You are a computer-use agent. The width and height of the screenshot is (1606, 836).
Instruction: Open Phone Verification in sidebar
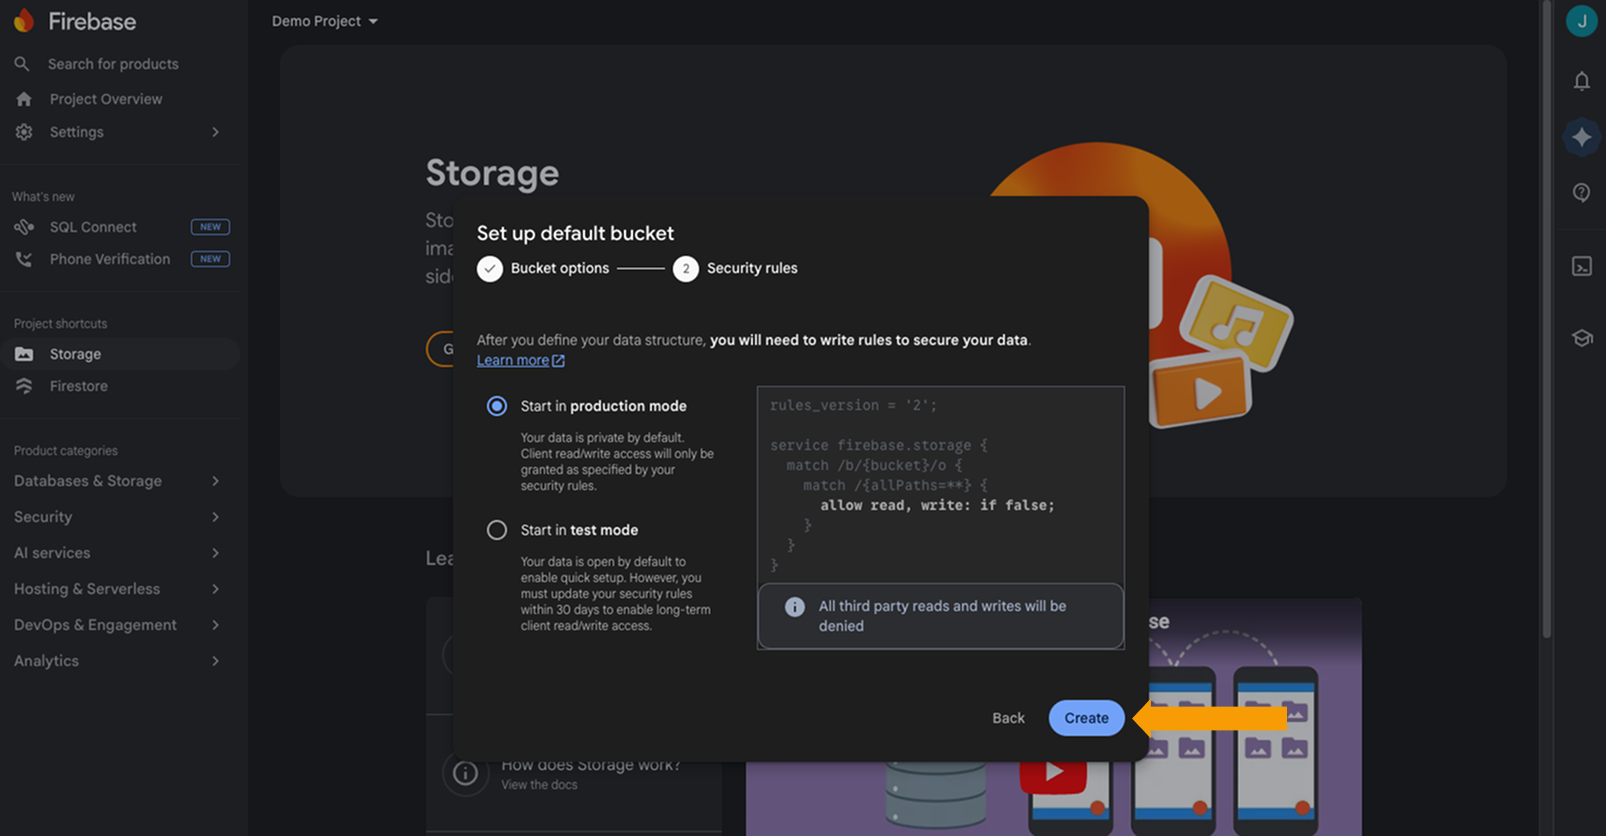[110, 259]
